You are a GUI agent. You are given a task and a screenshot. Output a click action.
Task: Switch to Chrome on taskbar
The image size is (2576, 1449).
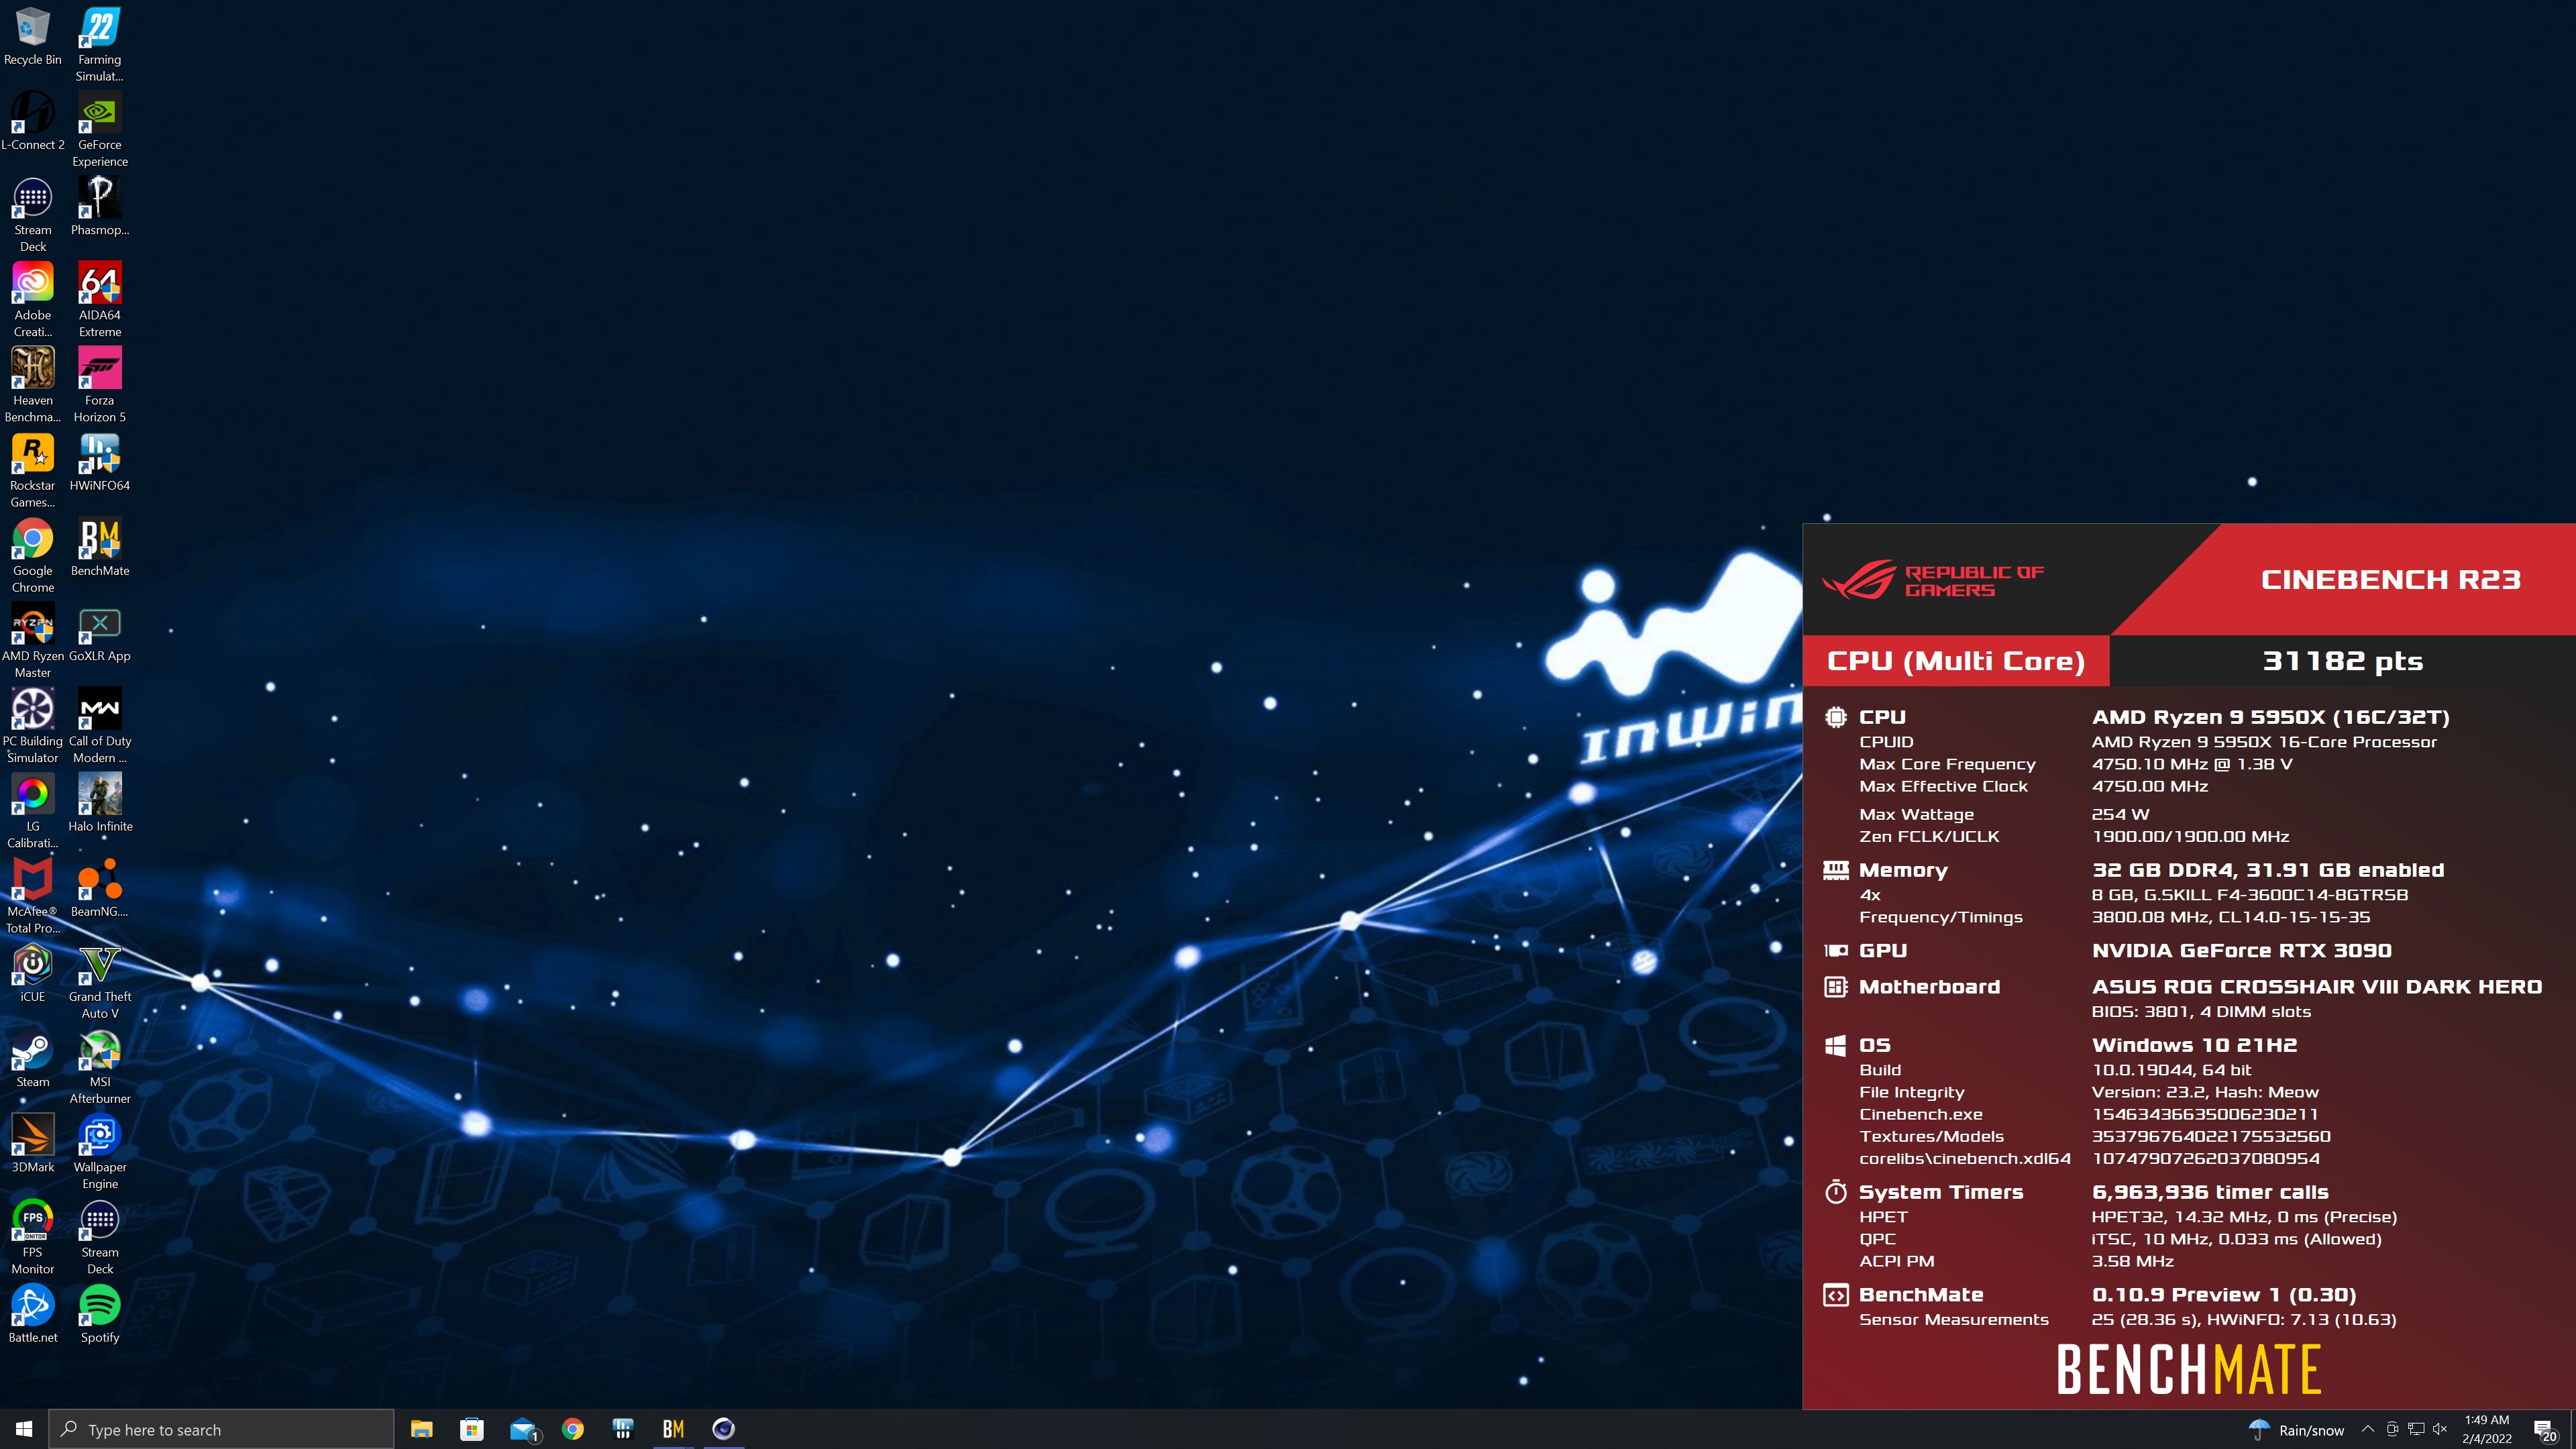[x=573, y=1429]
